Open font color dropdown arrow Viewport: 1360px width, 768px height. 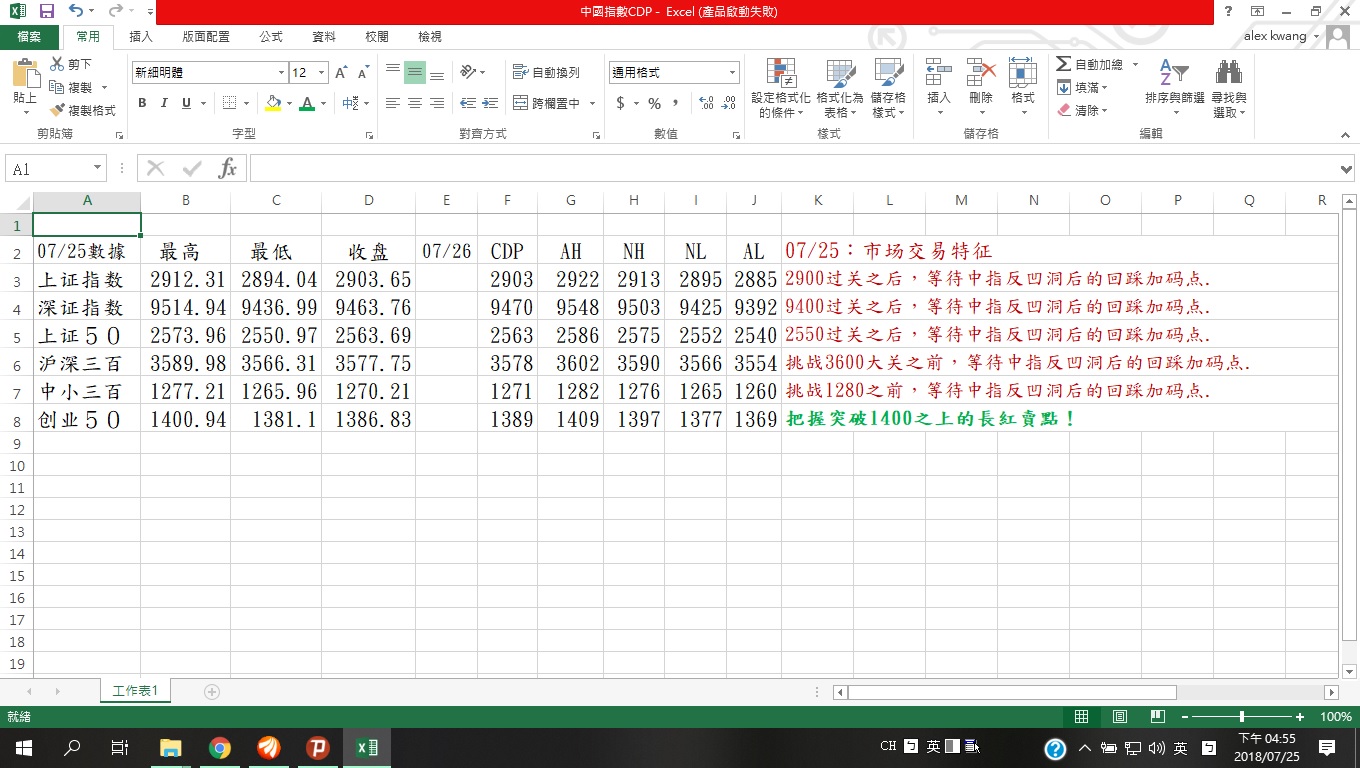click(323, 103)
